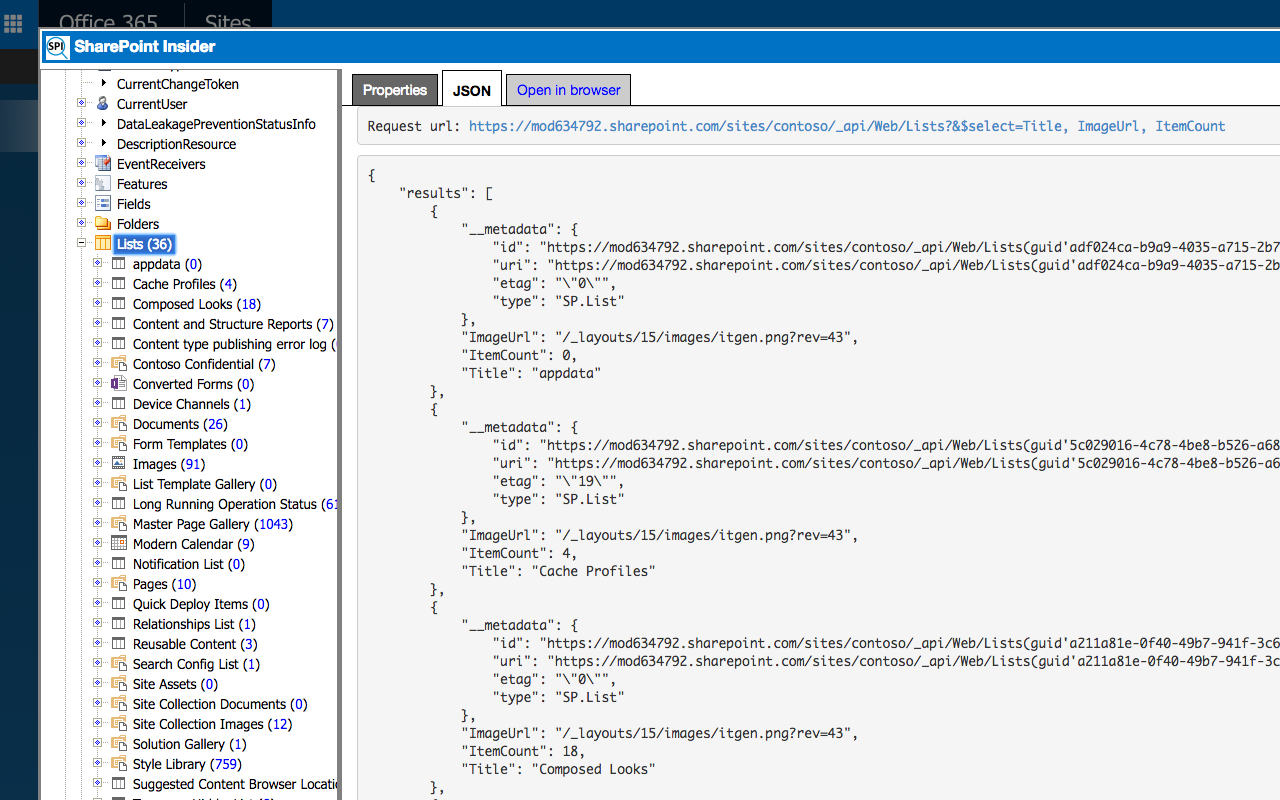Select Quick Deploy Items (0)

pos(201,604)
